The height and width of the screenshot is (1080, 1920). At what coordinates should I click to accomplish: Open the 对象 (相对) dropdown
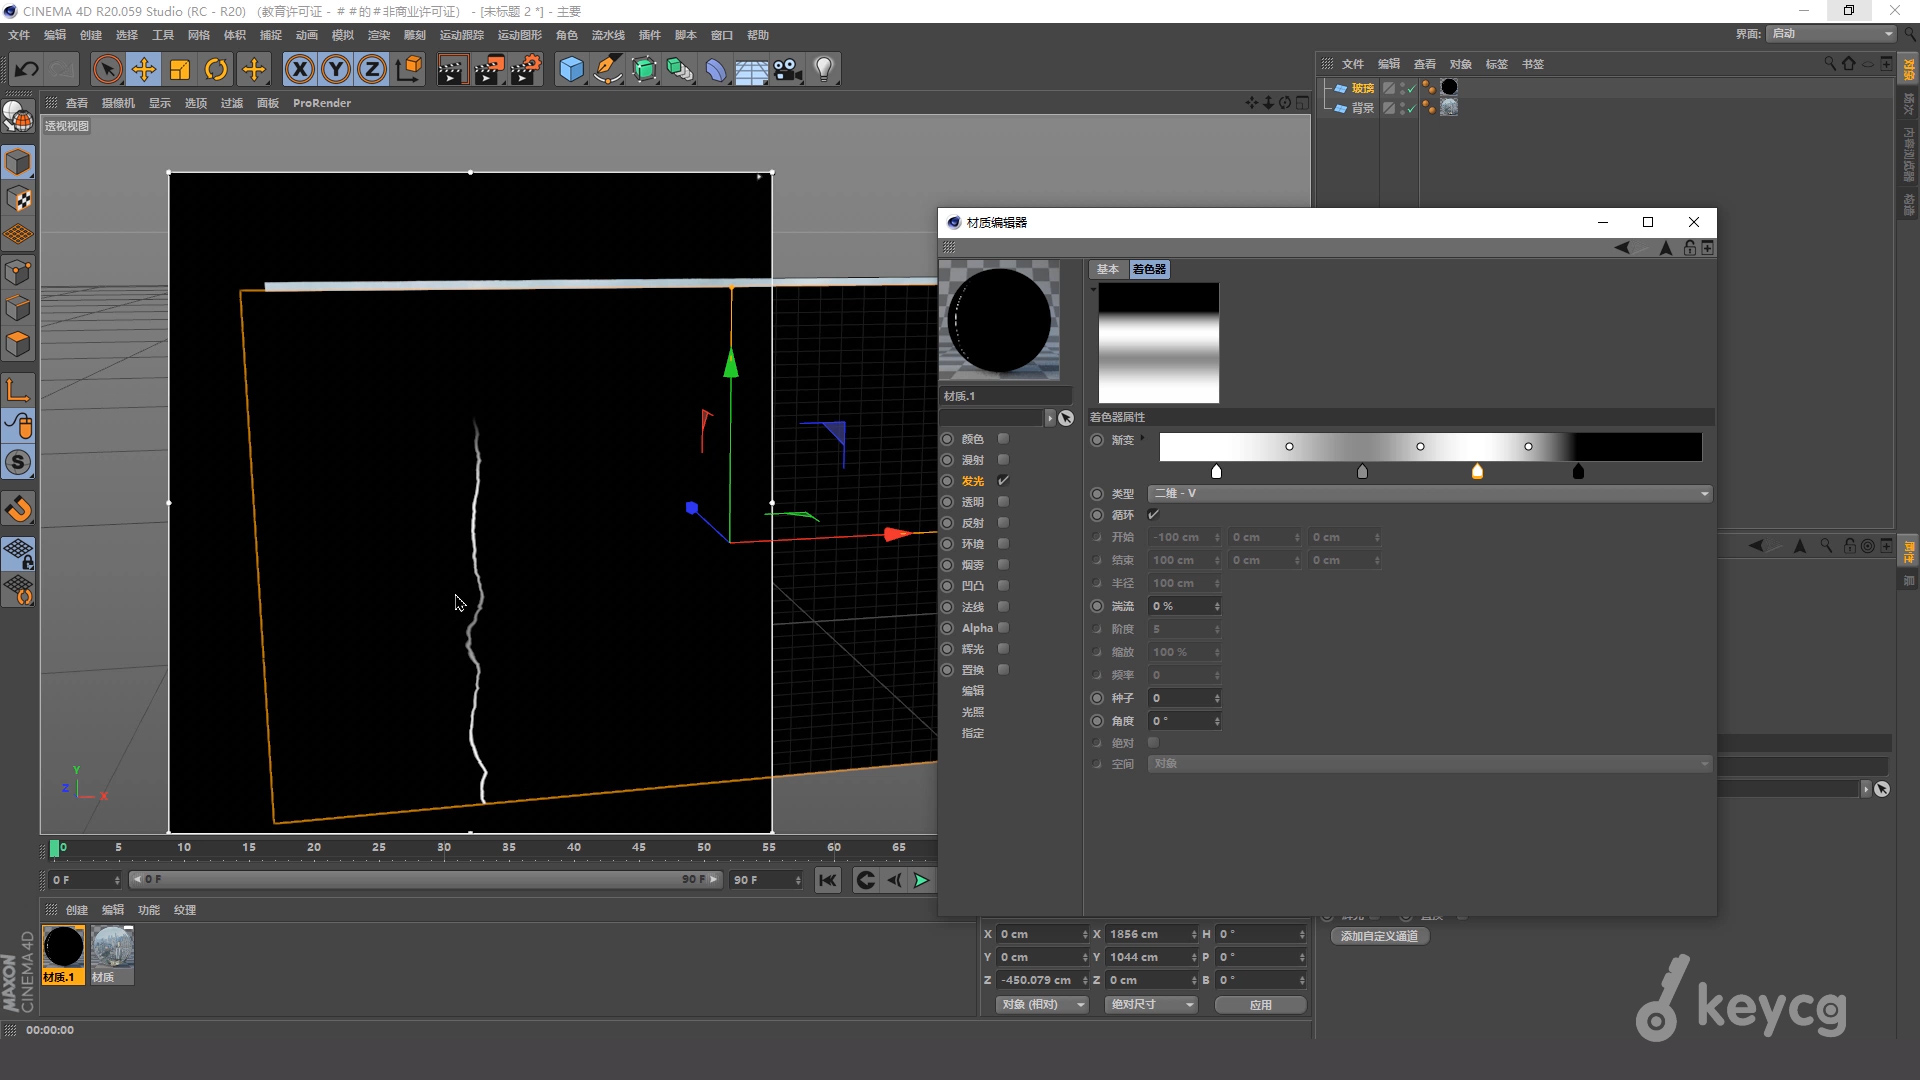(x=1042, y=1004)
